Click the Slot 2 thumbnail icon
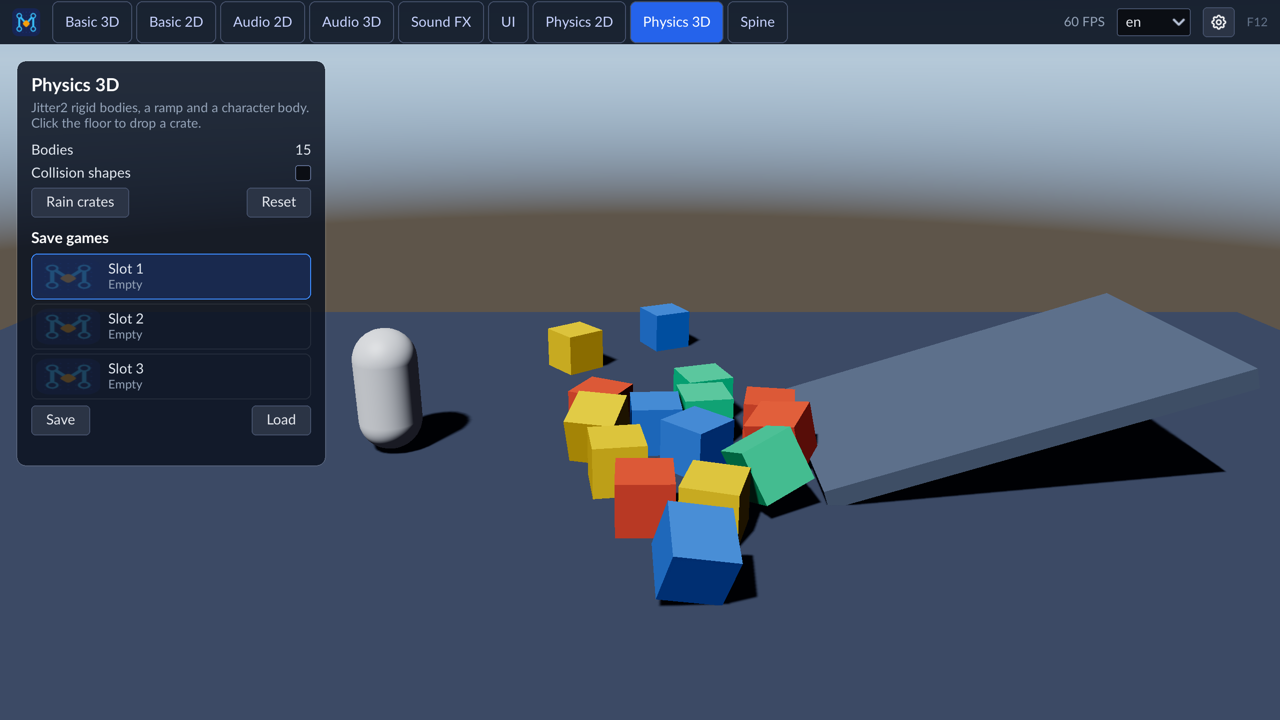This screenshot has width=1280, height=720. (68, 326)
